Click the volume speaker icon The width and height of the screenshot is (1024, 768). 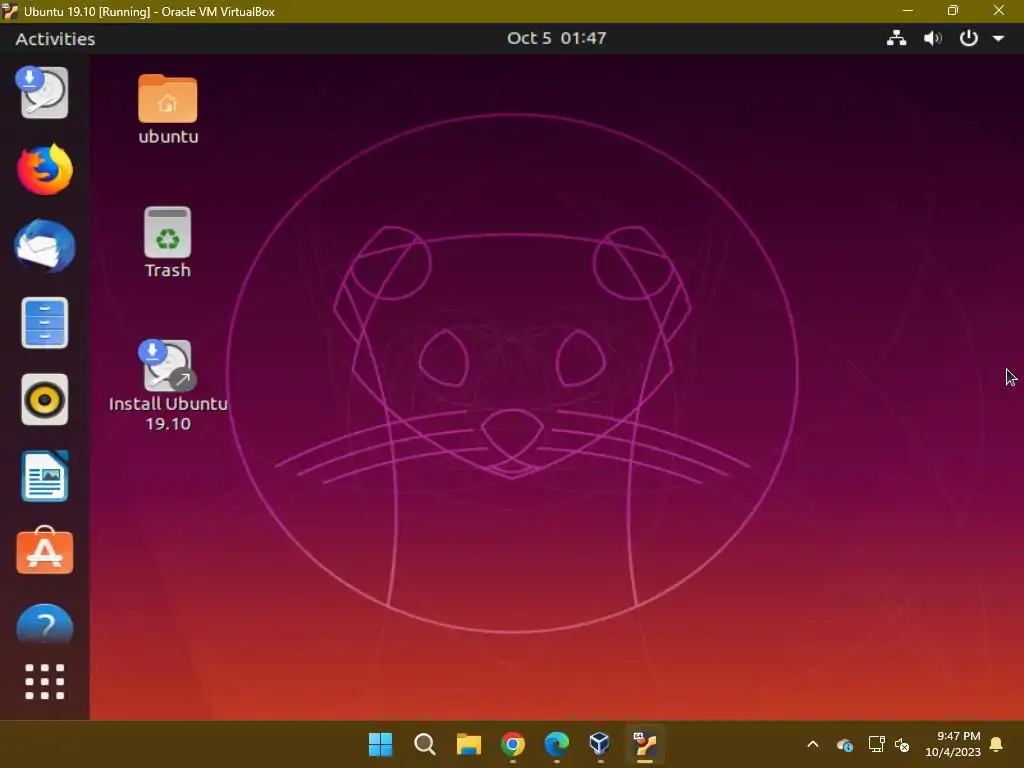pyautogui.click(x=933, y=38)
